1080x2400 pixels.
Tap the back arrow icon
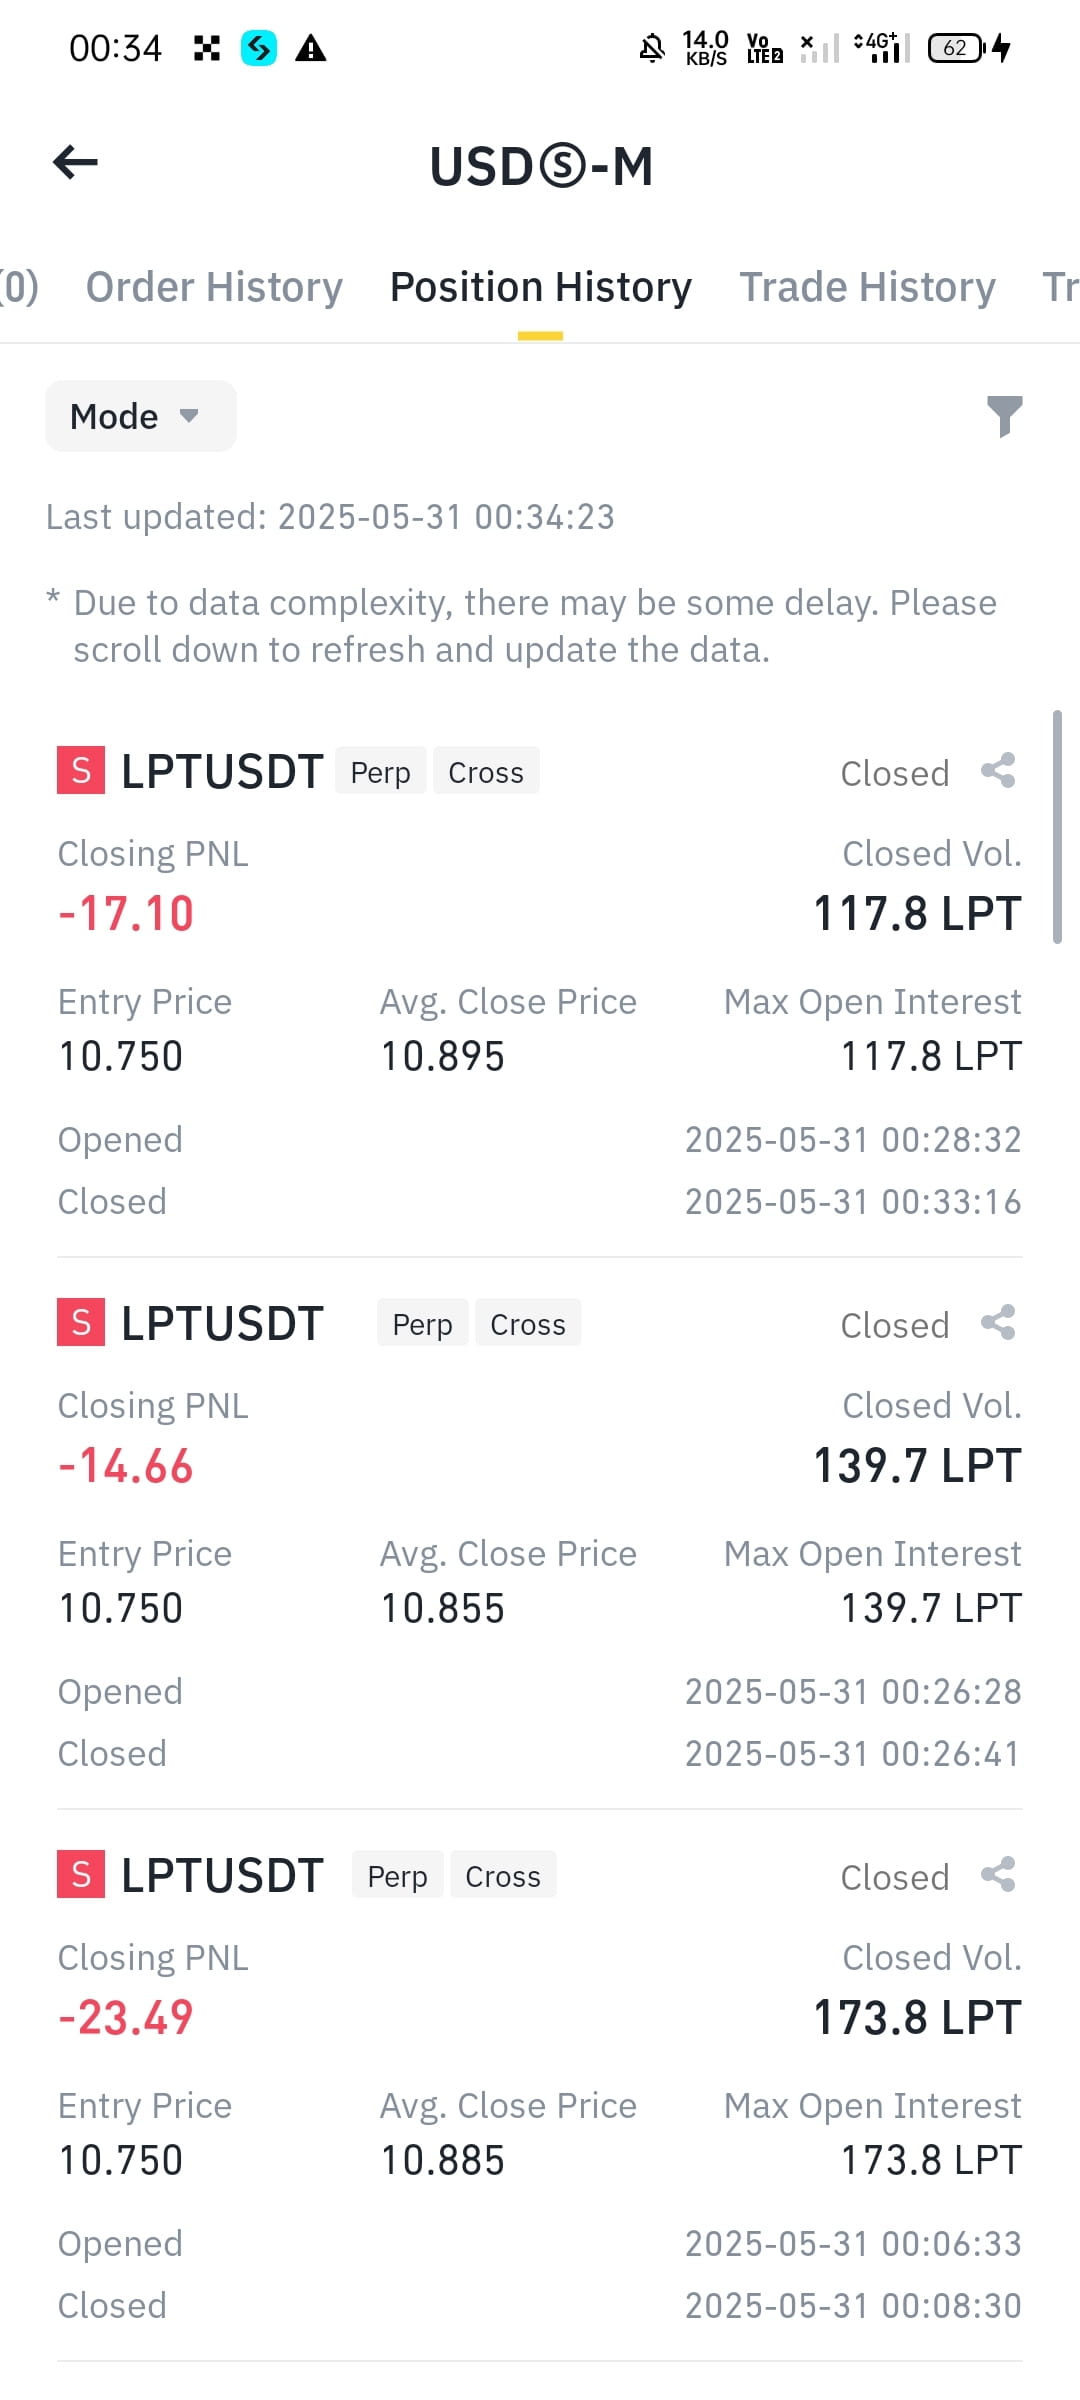click(x=75, y=162)
